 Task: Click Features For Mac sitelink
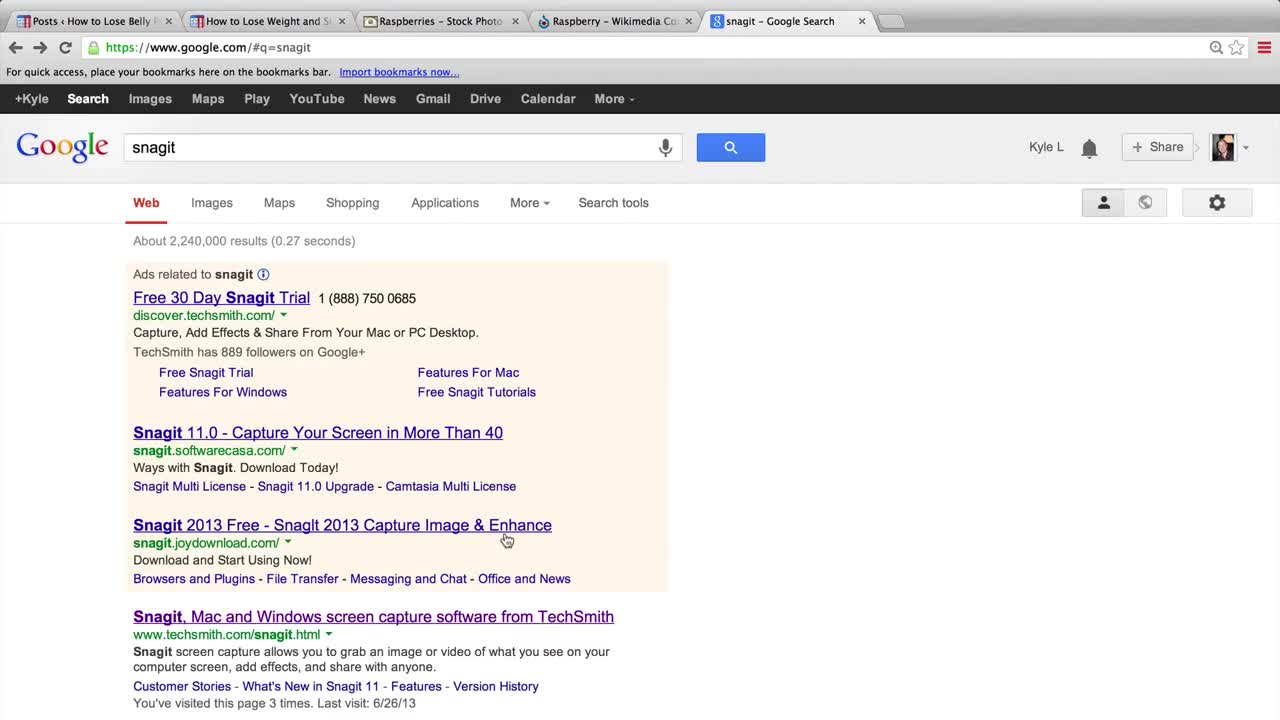[x=468, y=372]
